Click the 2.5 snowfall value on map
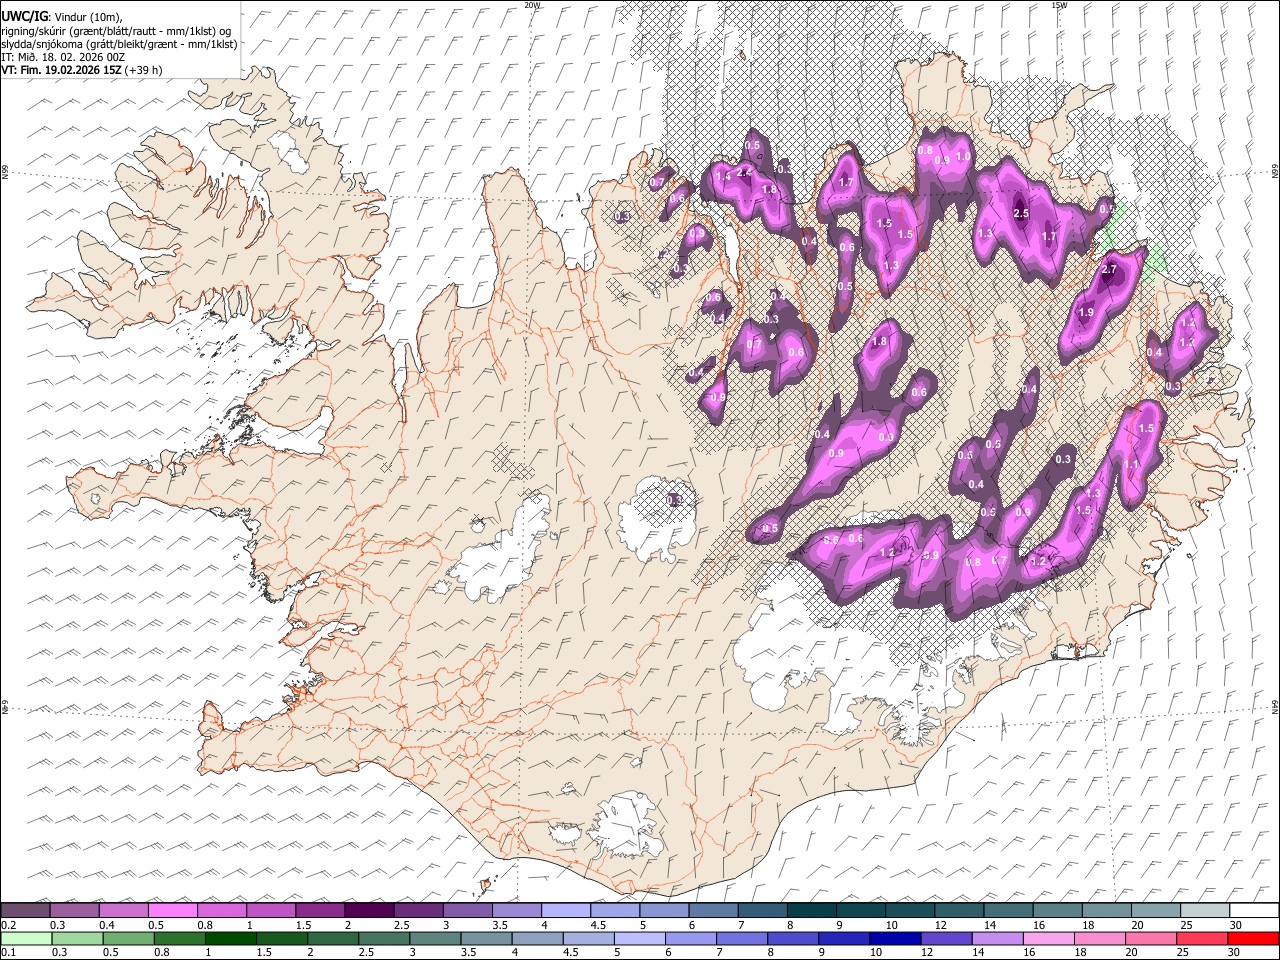The height and width of the screenshot is (960, 1280). click(1021, 214)
